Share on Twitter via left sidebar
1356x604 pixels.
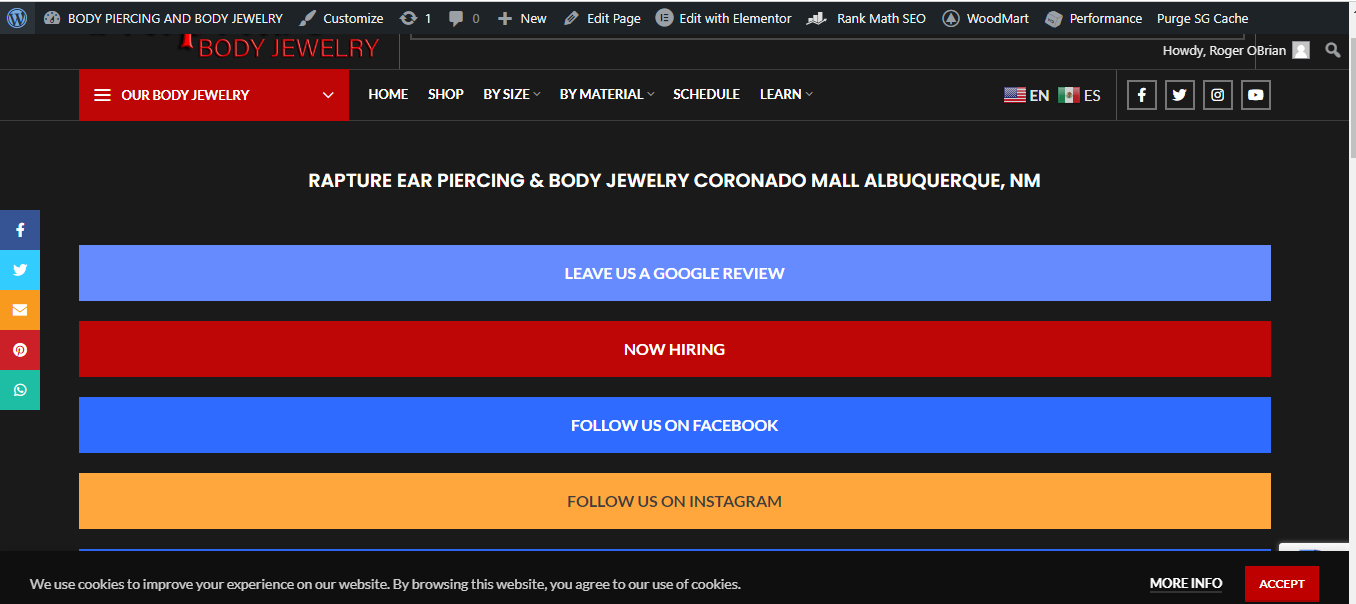(20, 270)
